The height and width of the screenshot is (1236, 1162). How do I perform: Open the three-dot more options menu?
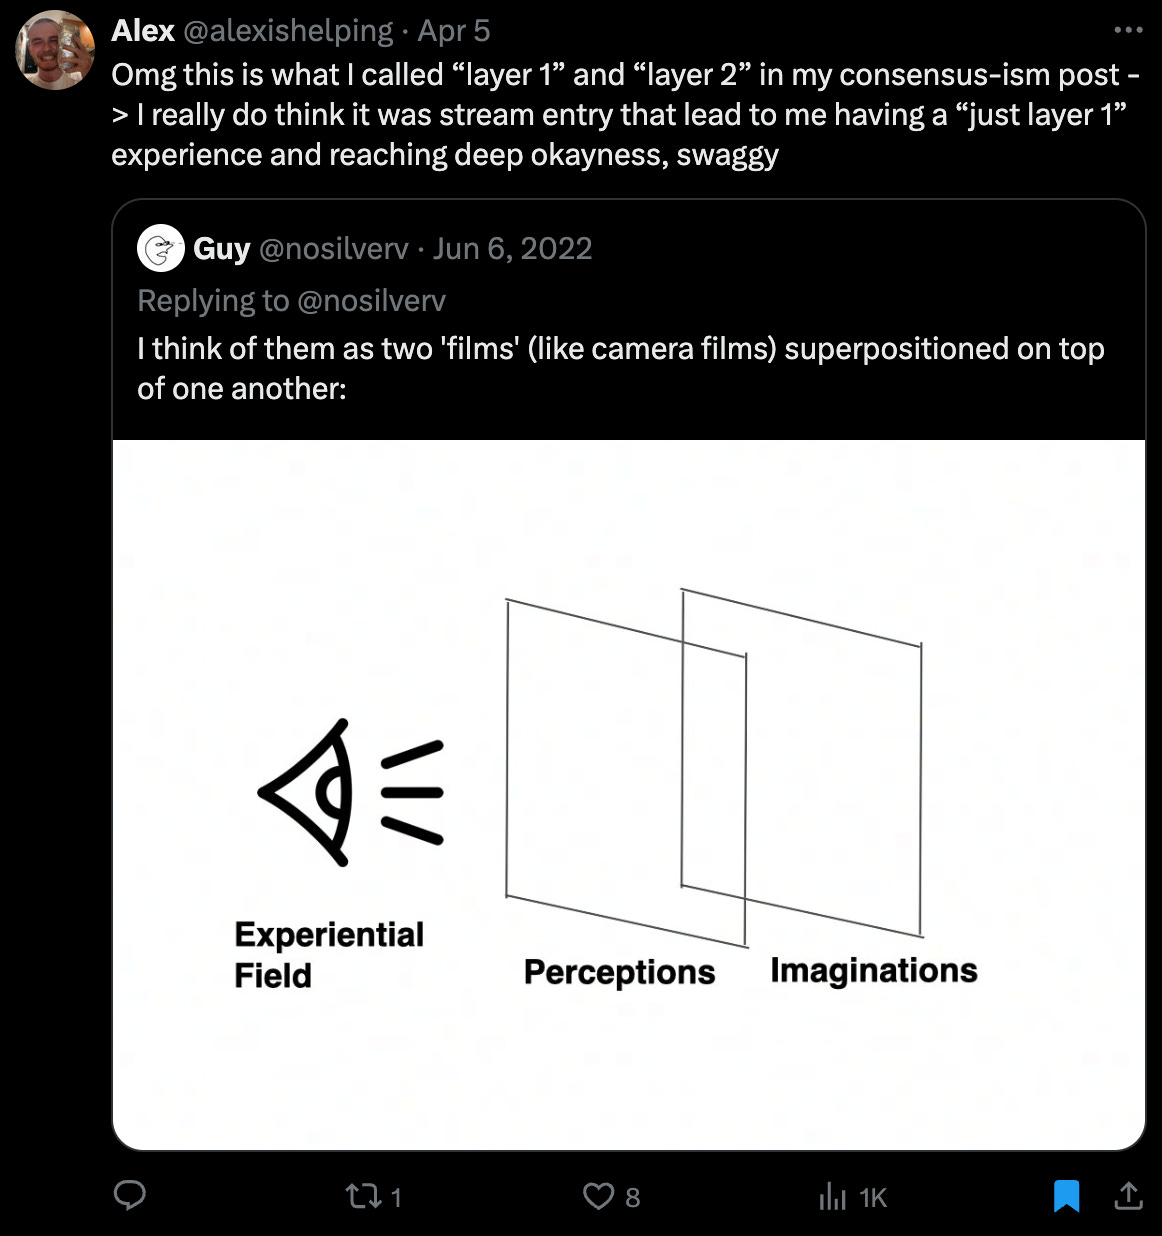pos(1128,30)
